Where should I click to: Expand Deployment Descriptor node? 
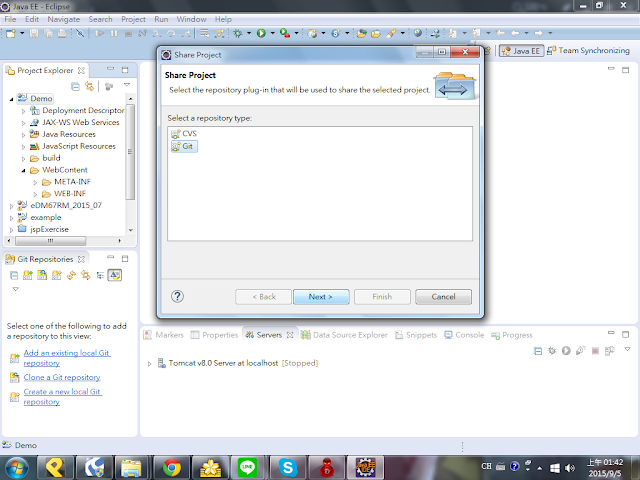click(x=23, y=111)
